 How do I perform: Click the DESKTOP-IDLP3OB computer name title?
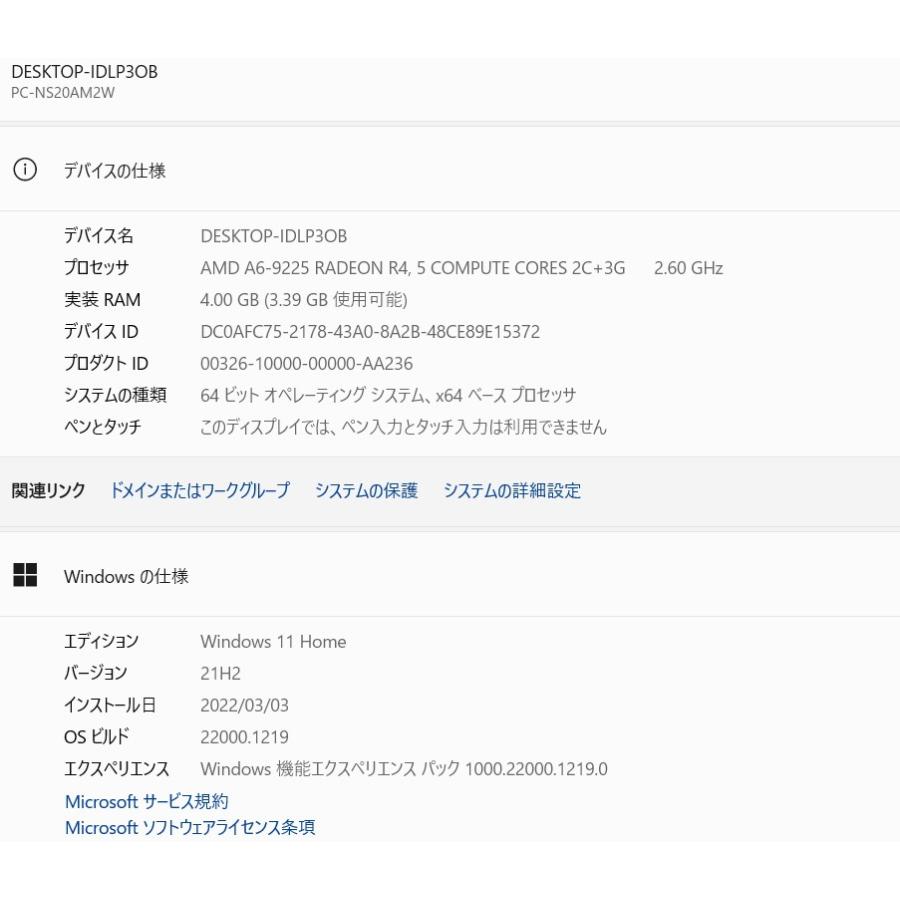point(84,72)
